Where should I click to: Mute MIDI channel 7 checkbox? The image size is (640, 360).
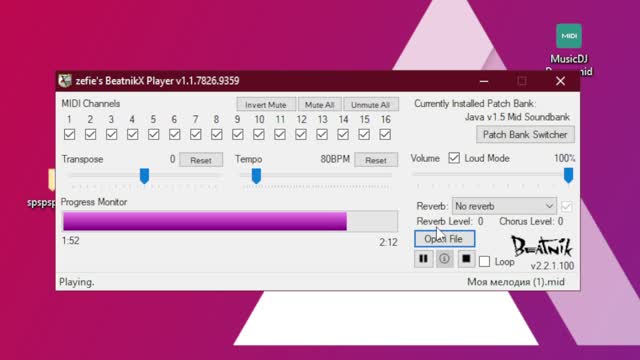click(196, 134)
